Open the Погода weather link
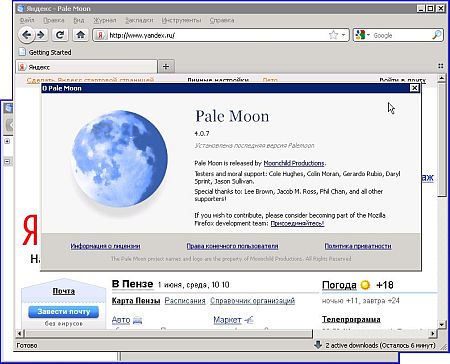Screen dimensions: 450x364 click(339, 285)
